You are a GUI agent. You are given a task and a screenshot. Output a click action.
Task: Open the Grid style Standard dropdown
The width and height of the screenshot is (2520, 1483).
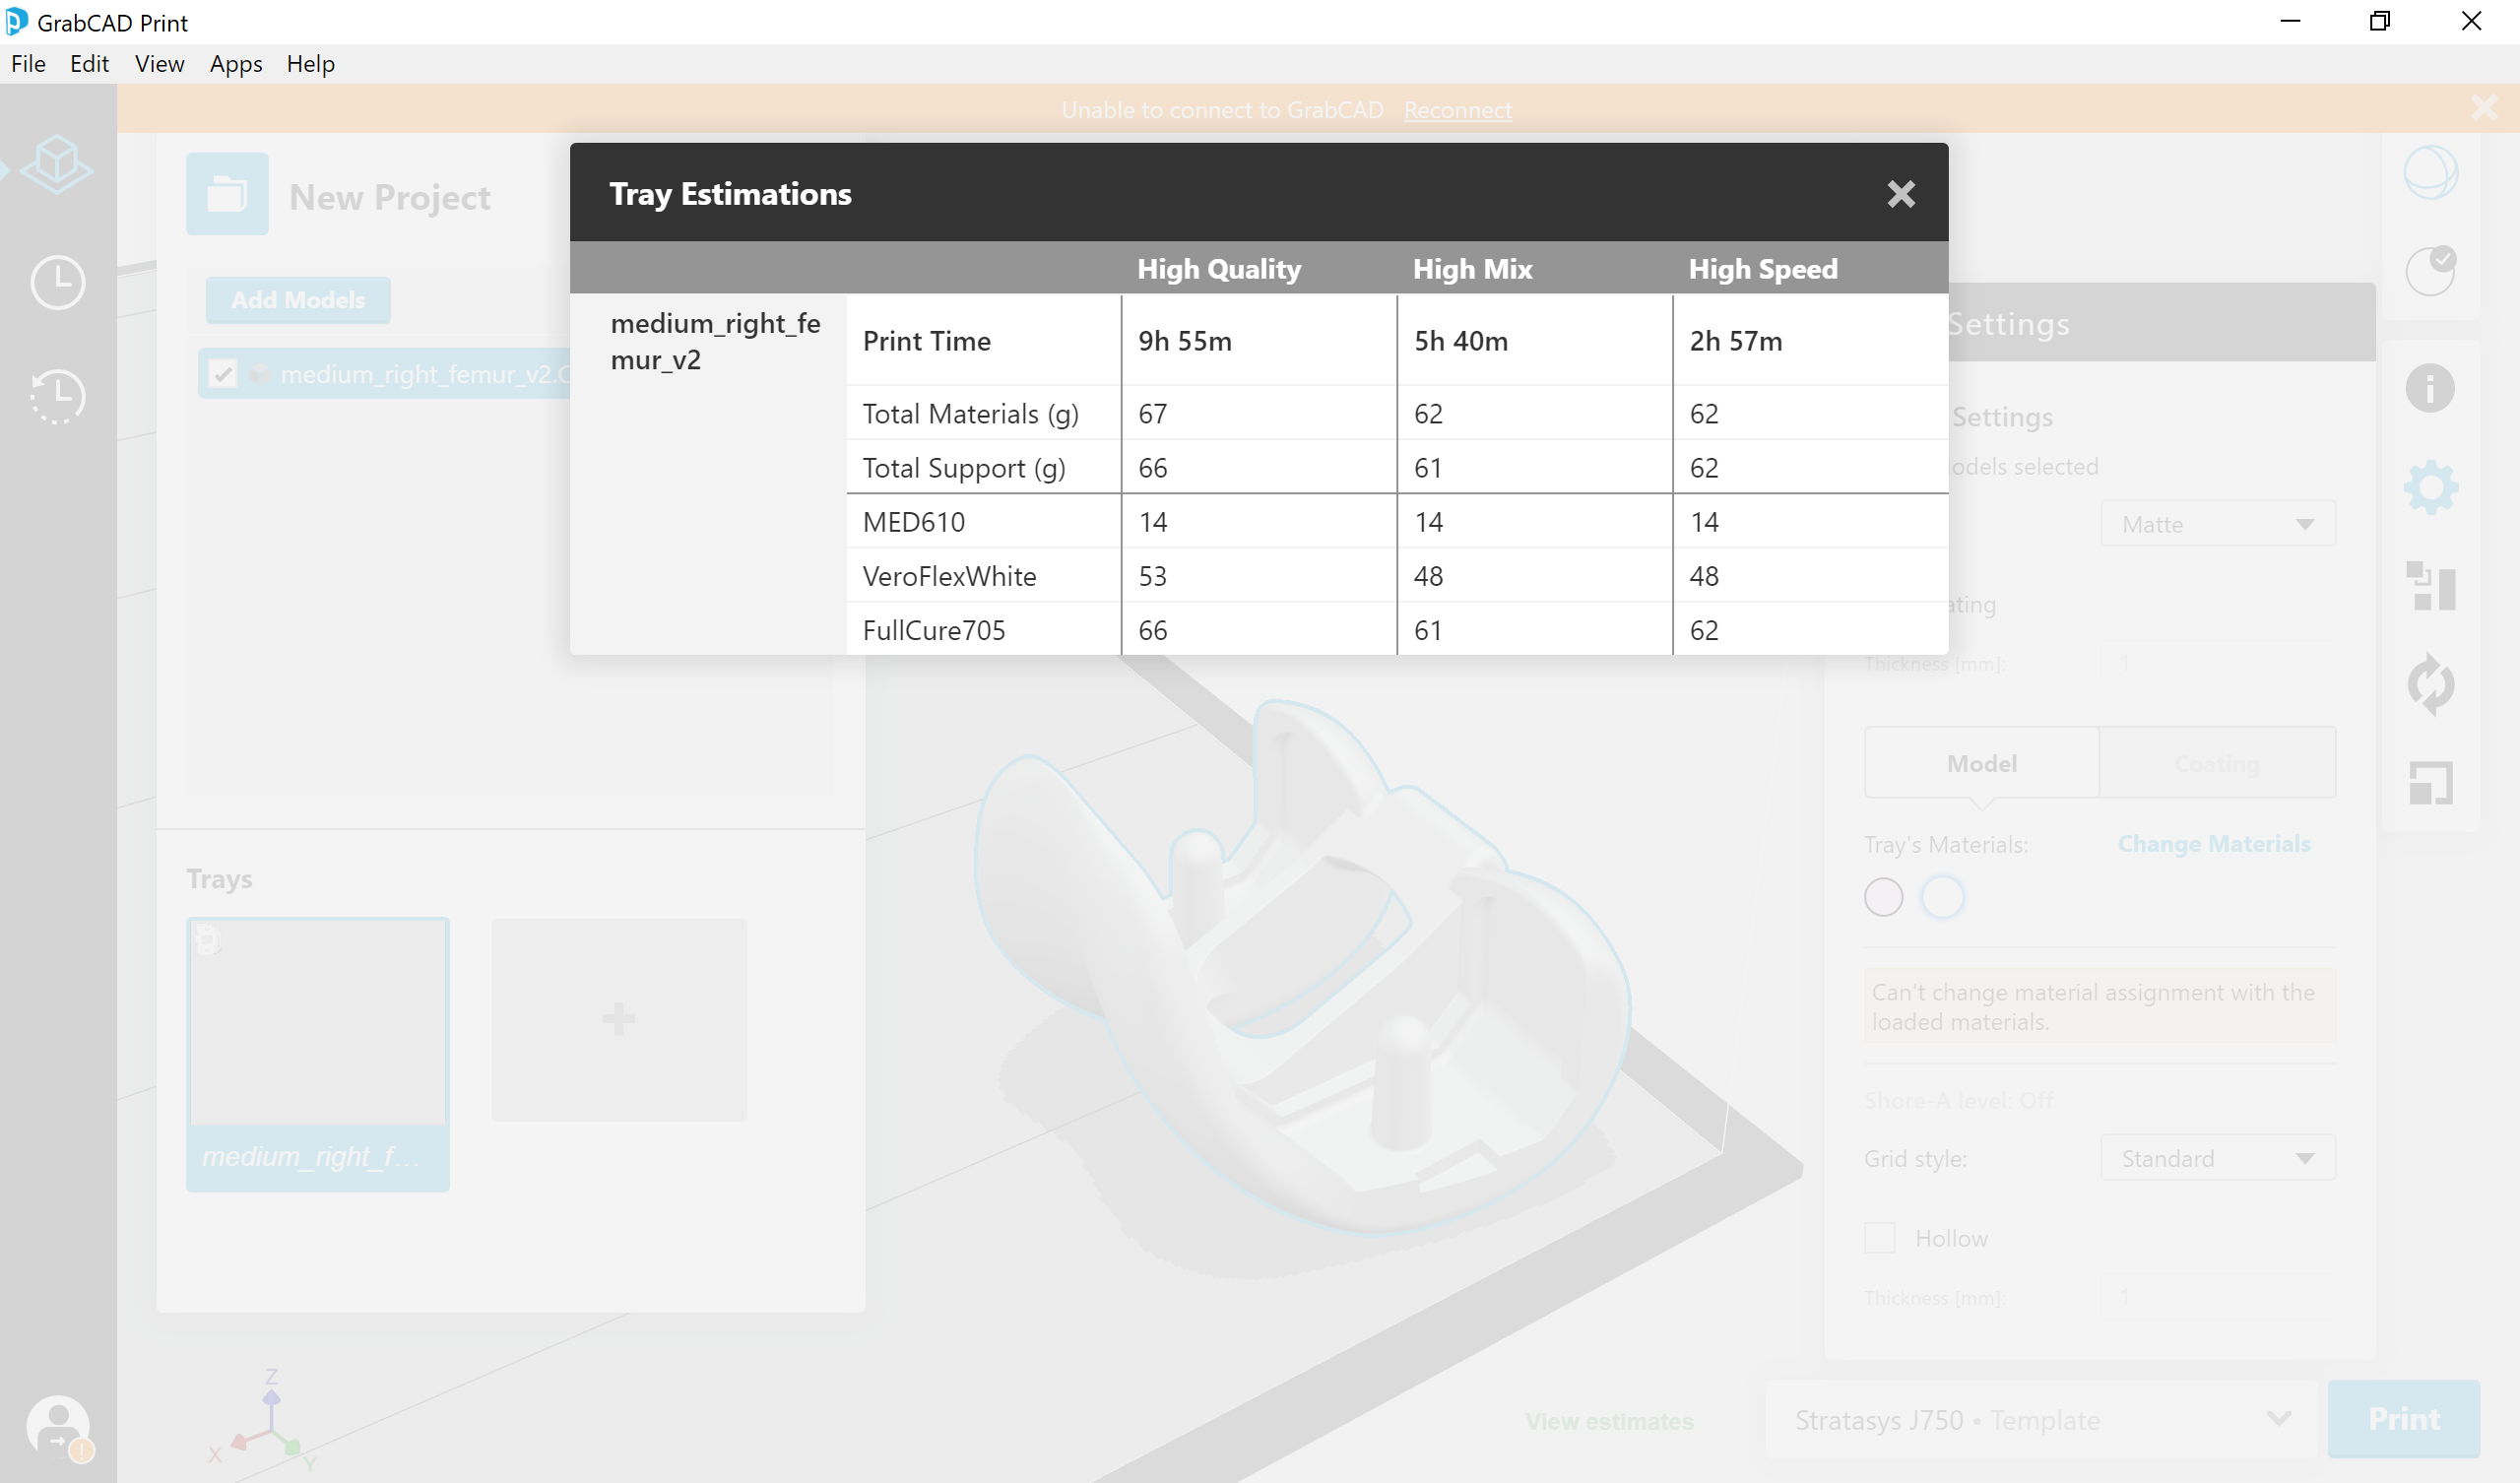coord(2218,1158)
